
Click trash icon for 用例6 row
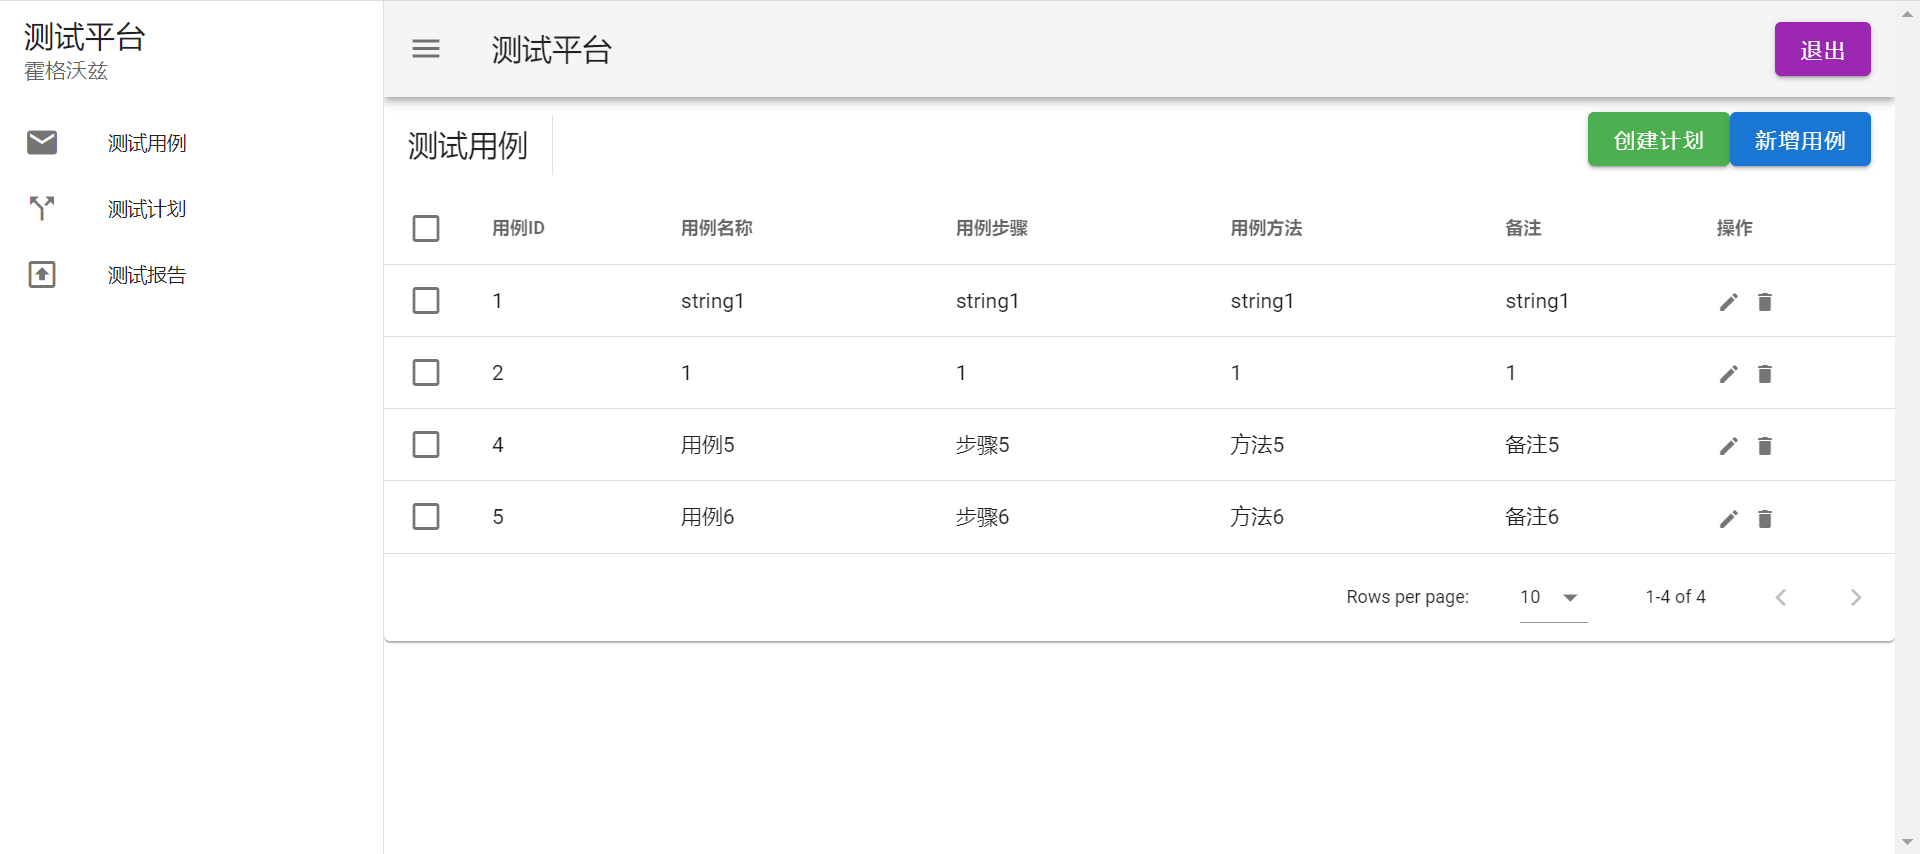[1764, 519]
